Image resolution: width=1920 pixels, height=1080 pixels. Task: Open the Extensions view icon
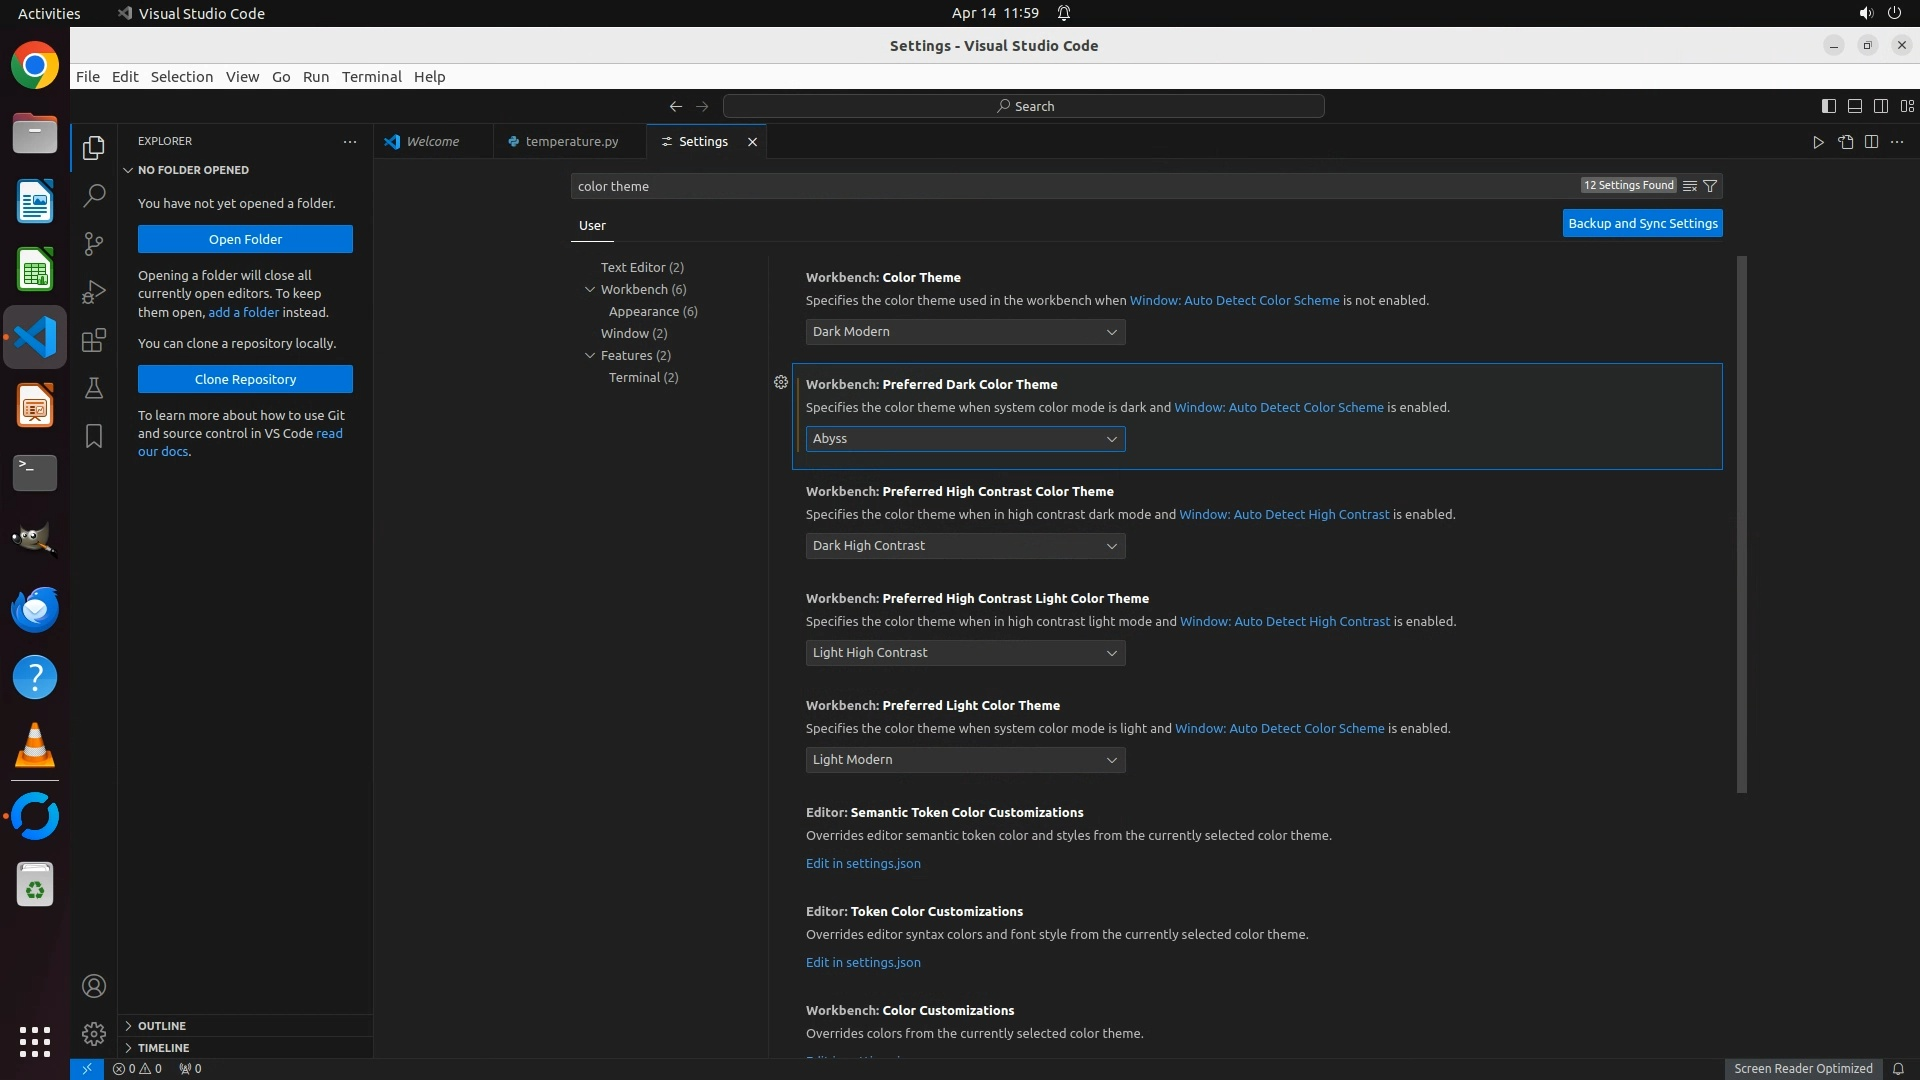pyautogui.click(x=93, y=340)
